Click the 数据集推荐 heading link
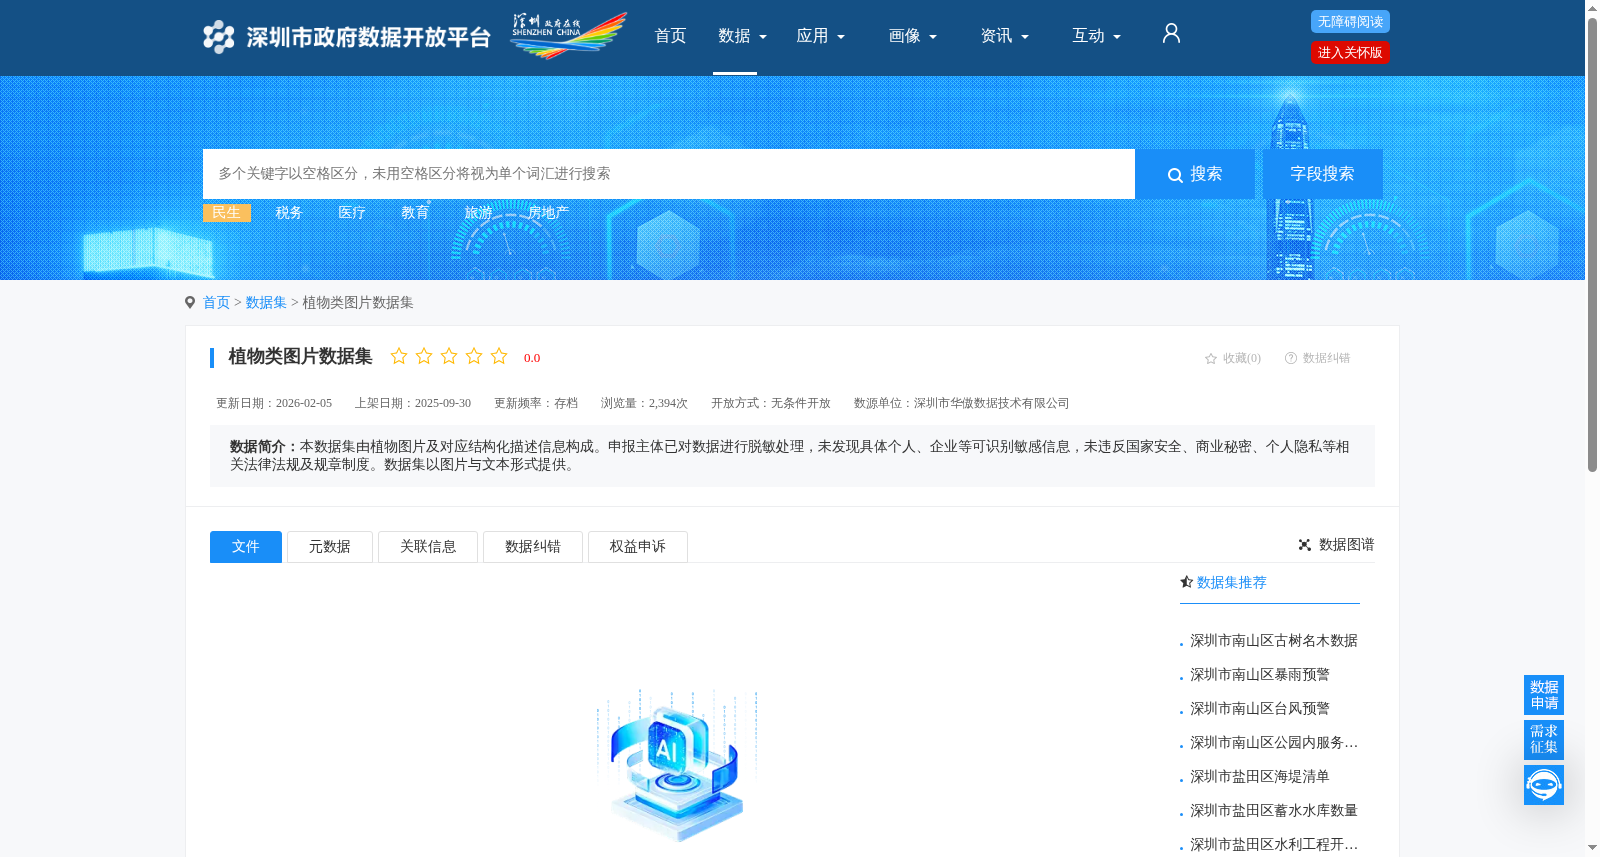Viewport: 1600px width, 857px height. tap(1232, 582)
